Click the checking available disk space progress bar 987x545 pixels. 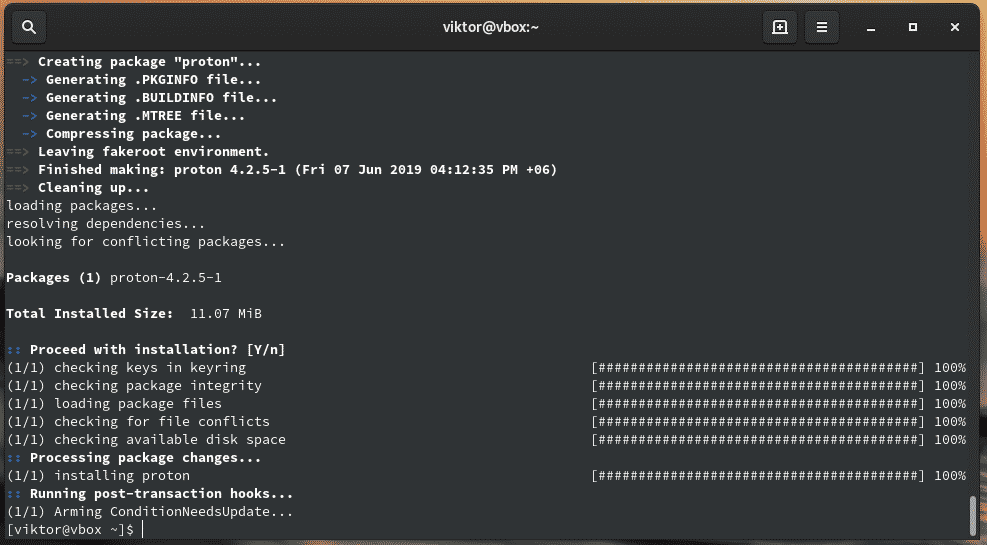(x=758, y=439)
